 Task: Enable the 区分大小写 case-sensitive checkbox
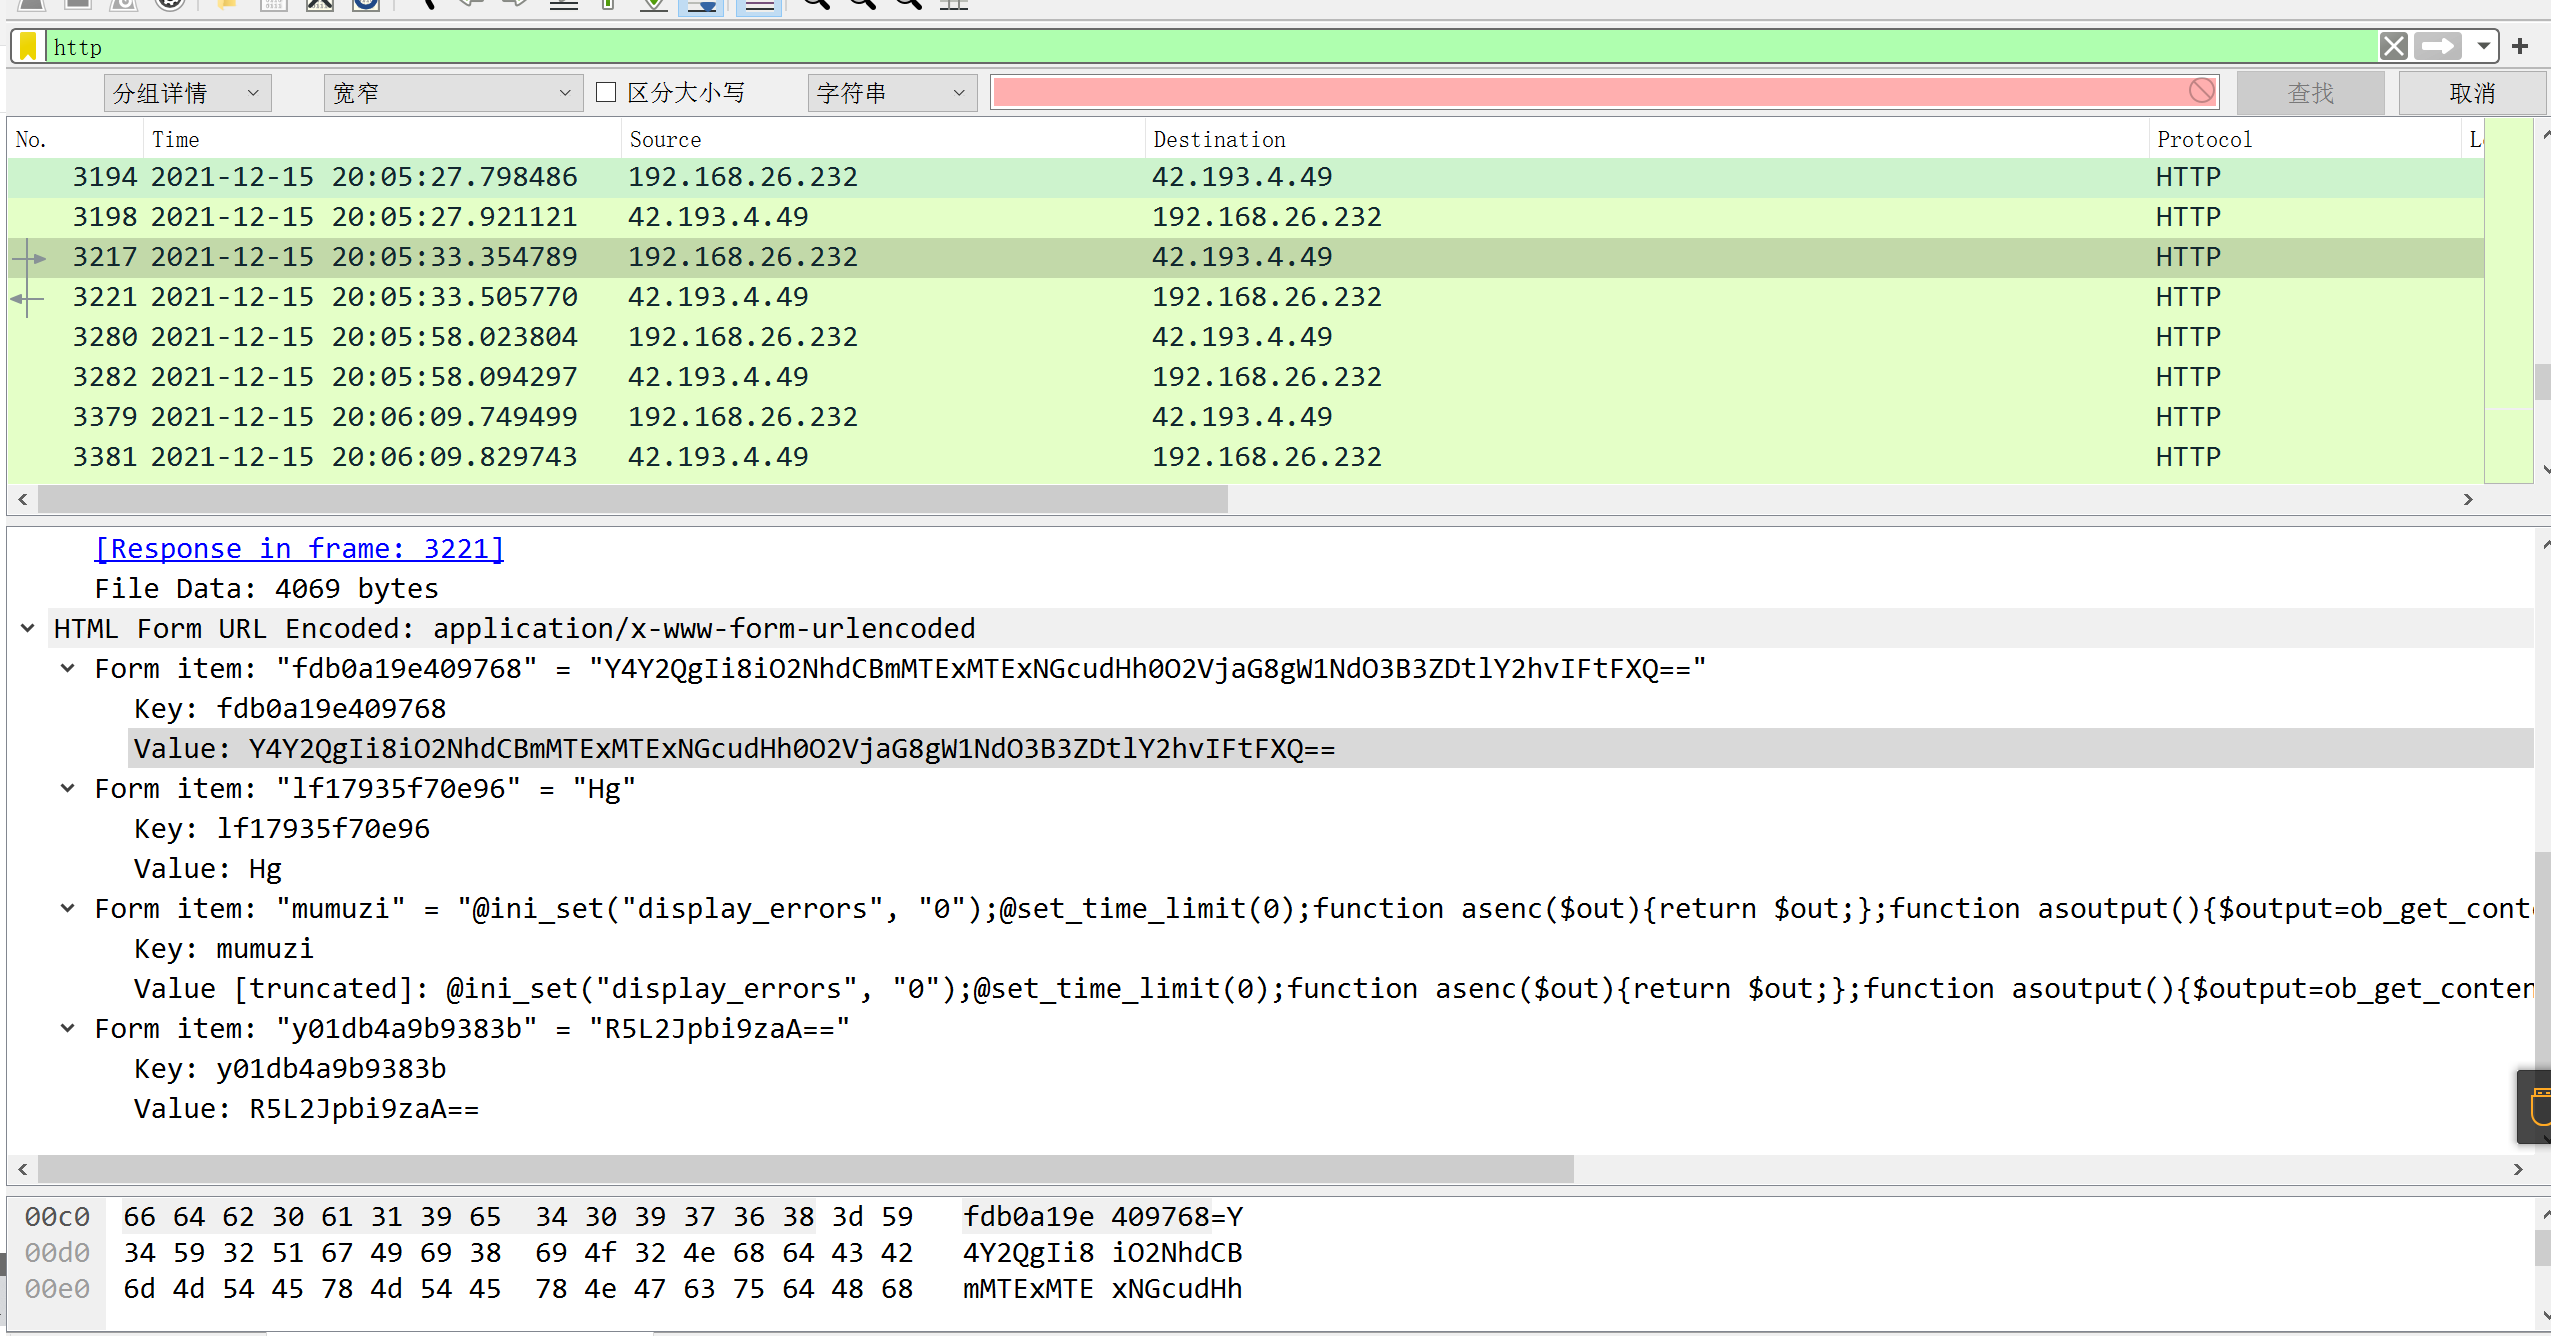tap(607, 91)
